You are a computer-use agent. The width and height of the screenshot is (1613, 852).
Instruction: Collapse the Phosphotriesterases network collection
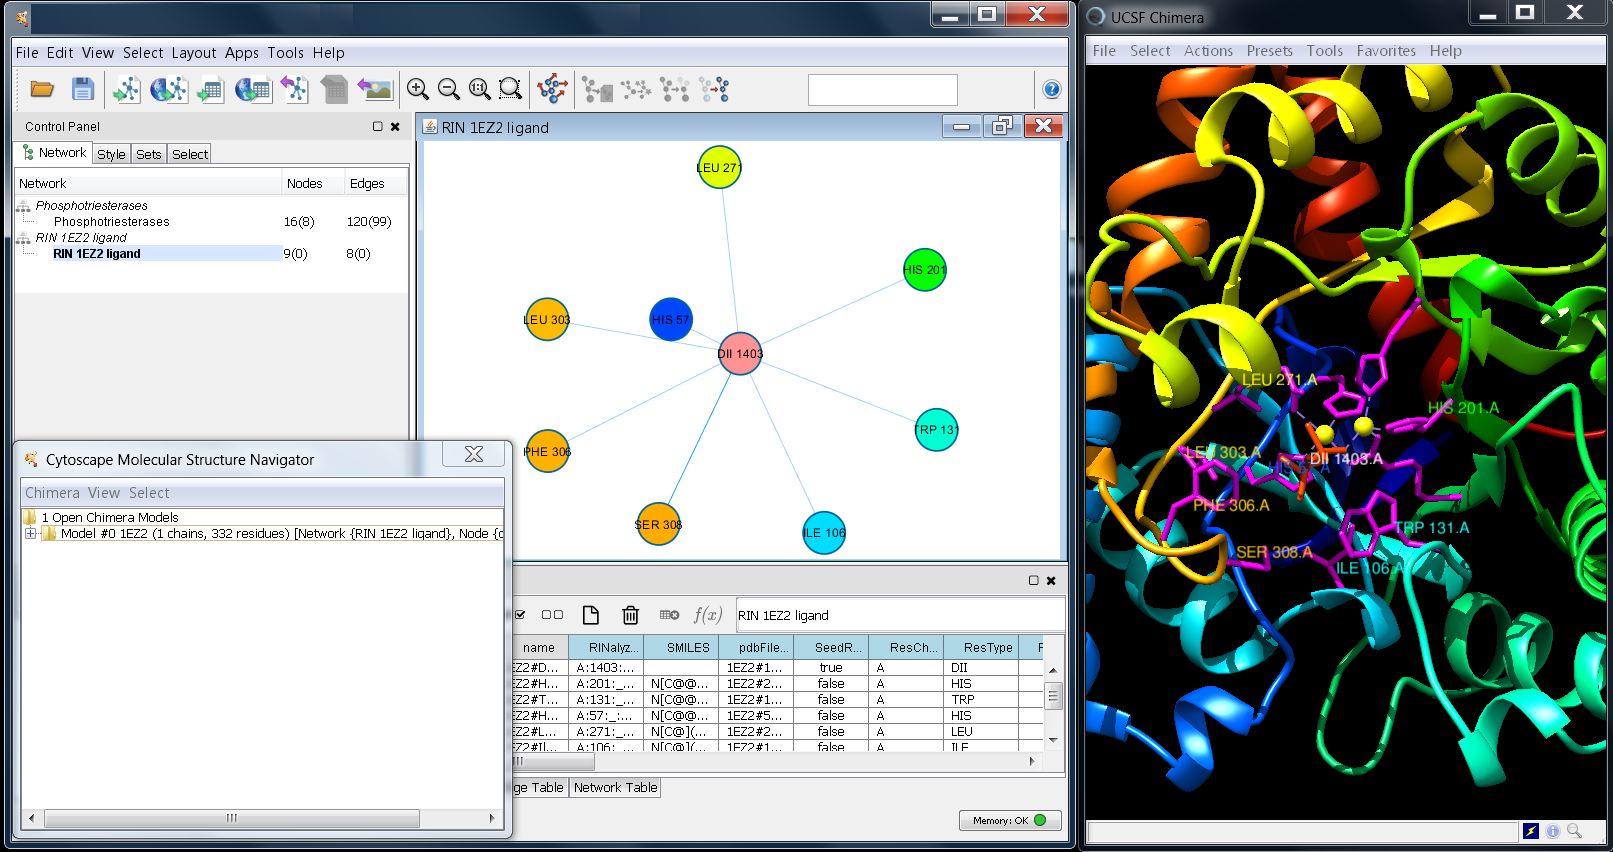click(23, 206)
